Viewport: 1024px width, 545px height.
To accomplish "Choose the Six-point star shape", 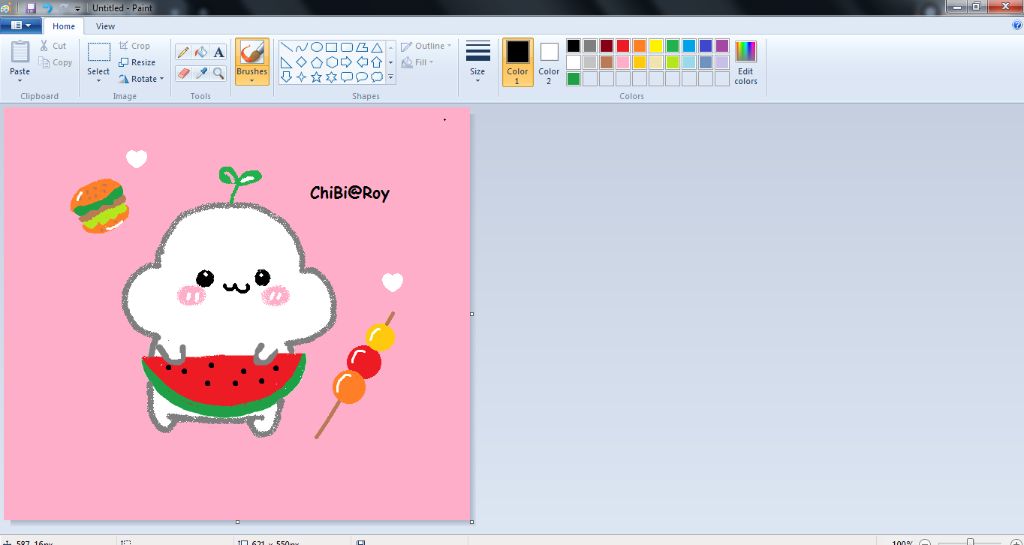I will (331, 77).
